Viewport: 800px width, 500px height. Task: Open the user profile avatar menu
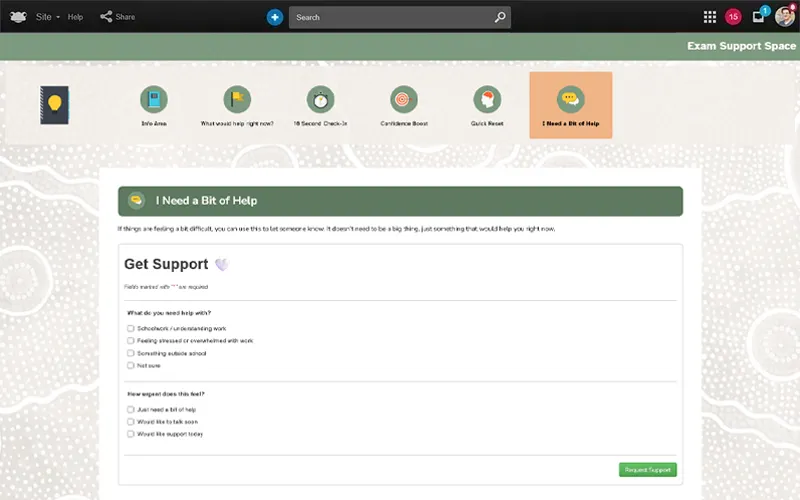coord(784,17)
